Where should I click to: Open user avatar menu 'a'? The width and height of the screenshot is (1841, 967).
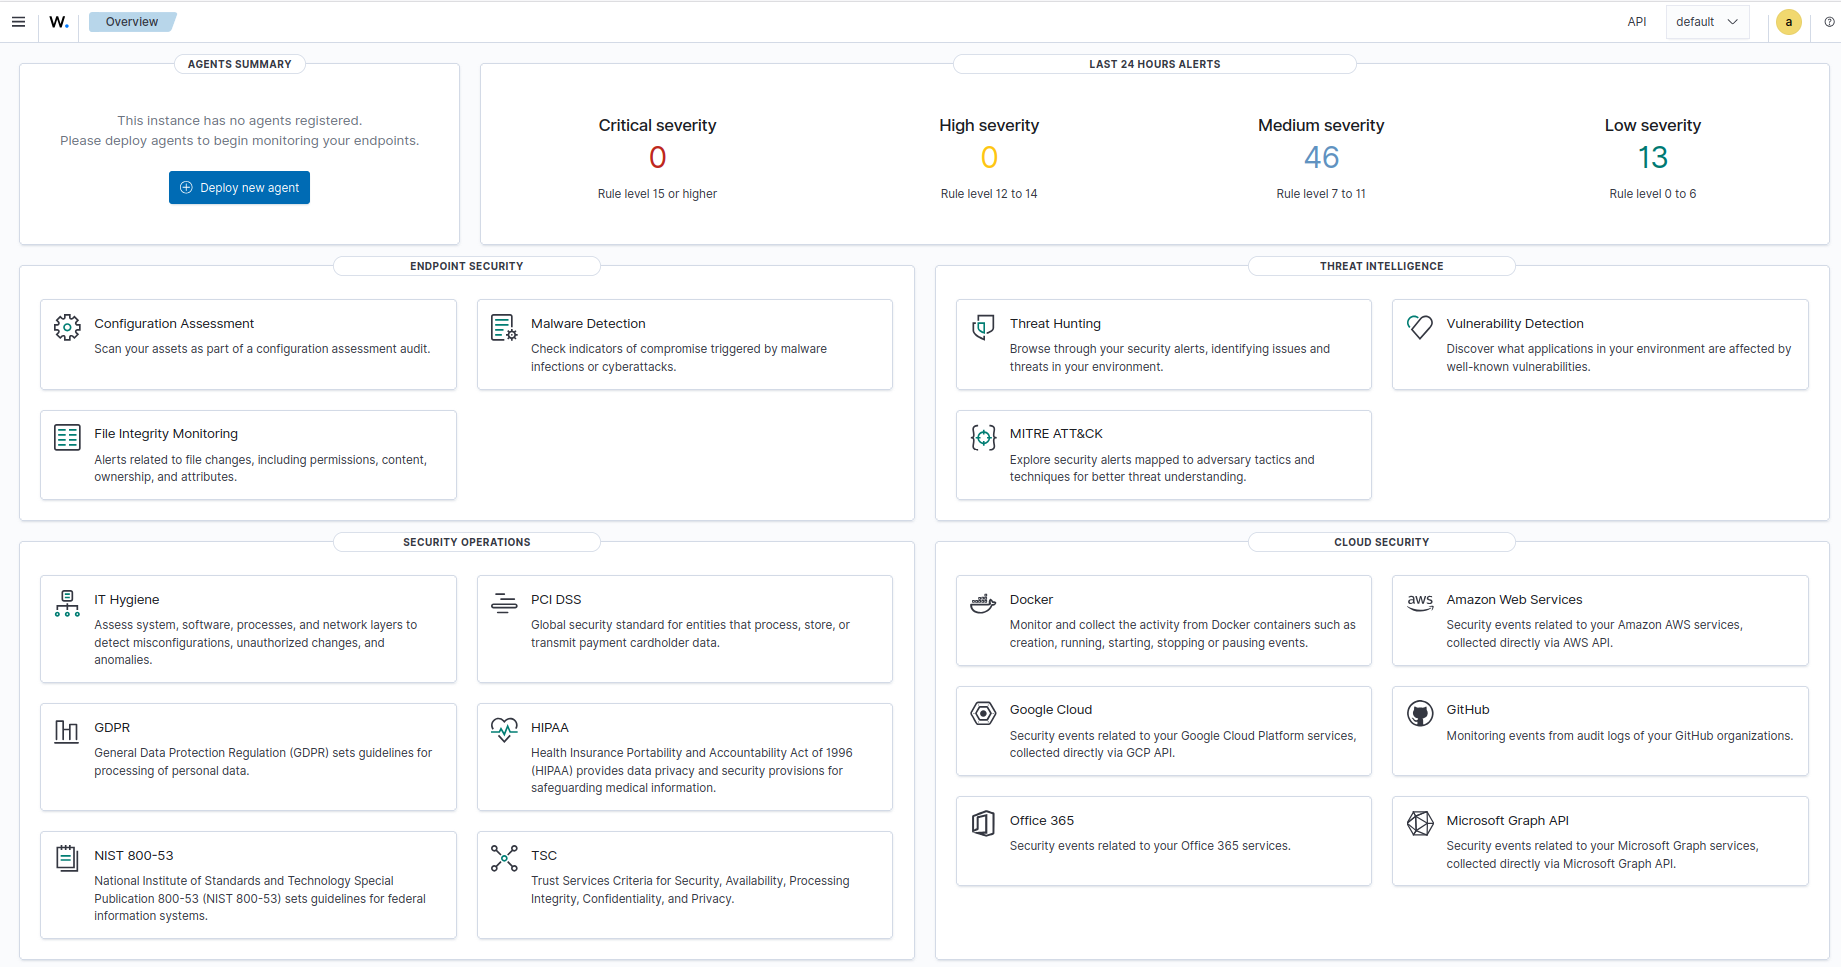click(1788, 22)
